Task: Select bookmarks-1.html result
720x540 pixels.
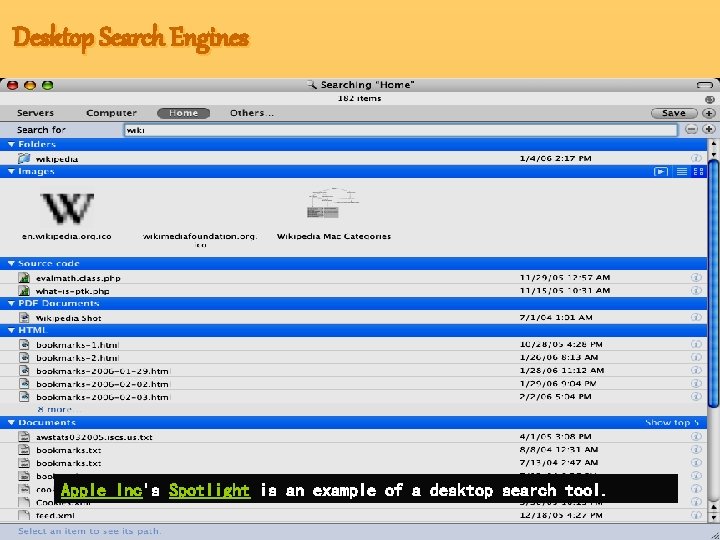Action: coord(78,345)
